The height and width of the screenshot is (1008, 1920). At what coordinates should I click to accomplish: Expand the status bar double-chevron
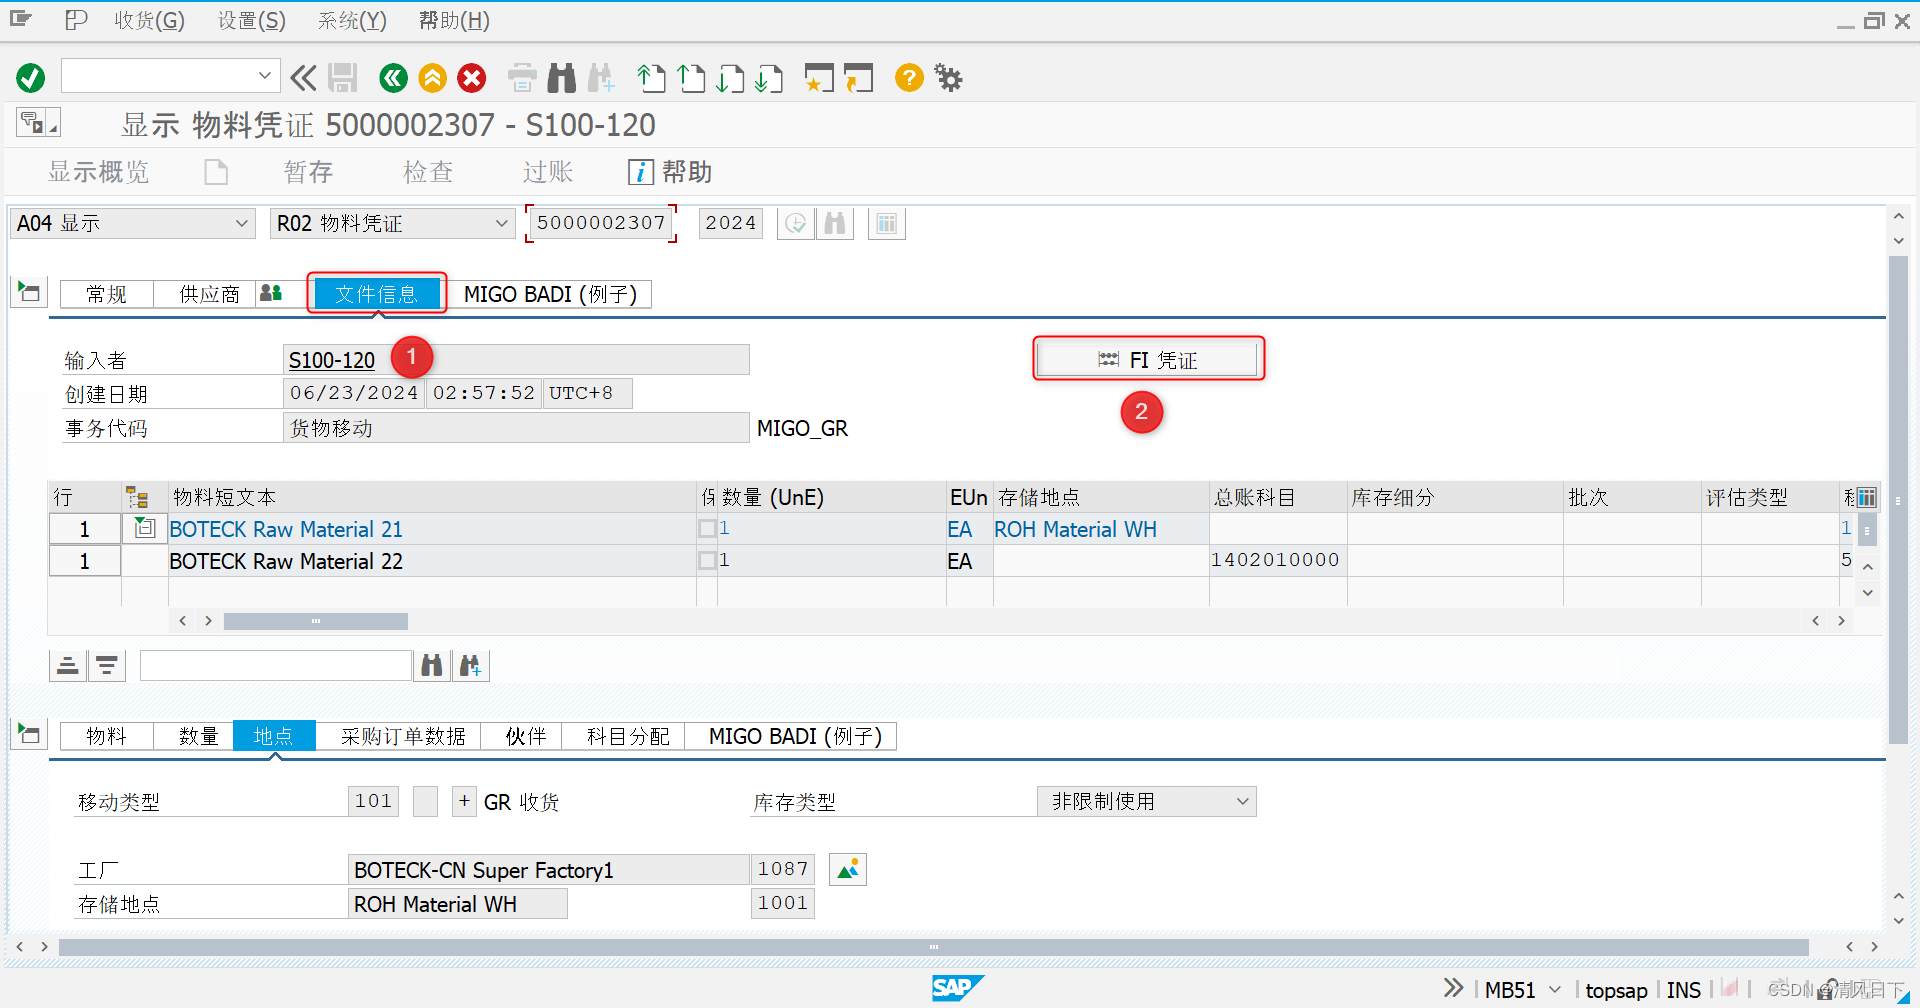click(1453, 988)
